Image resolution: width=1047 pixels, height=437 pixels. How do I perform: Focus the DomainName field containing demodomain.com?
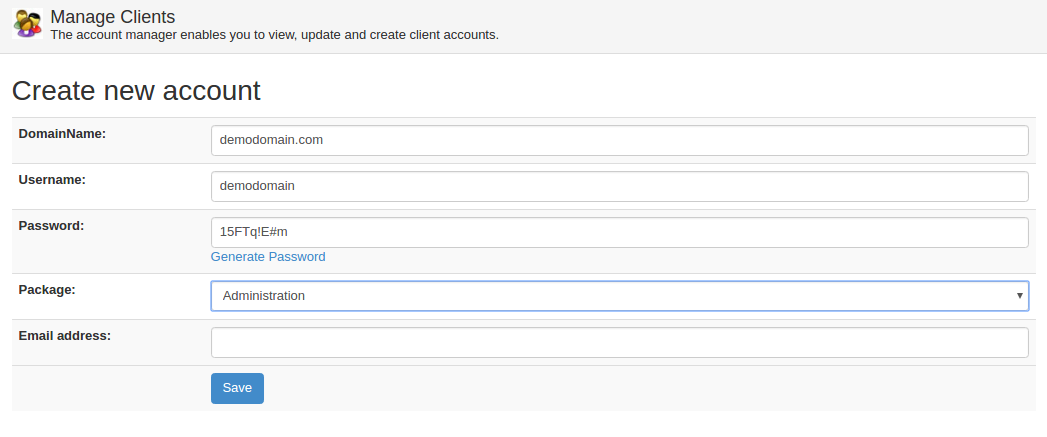tap(620, 140)
